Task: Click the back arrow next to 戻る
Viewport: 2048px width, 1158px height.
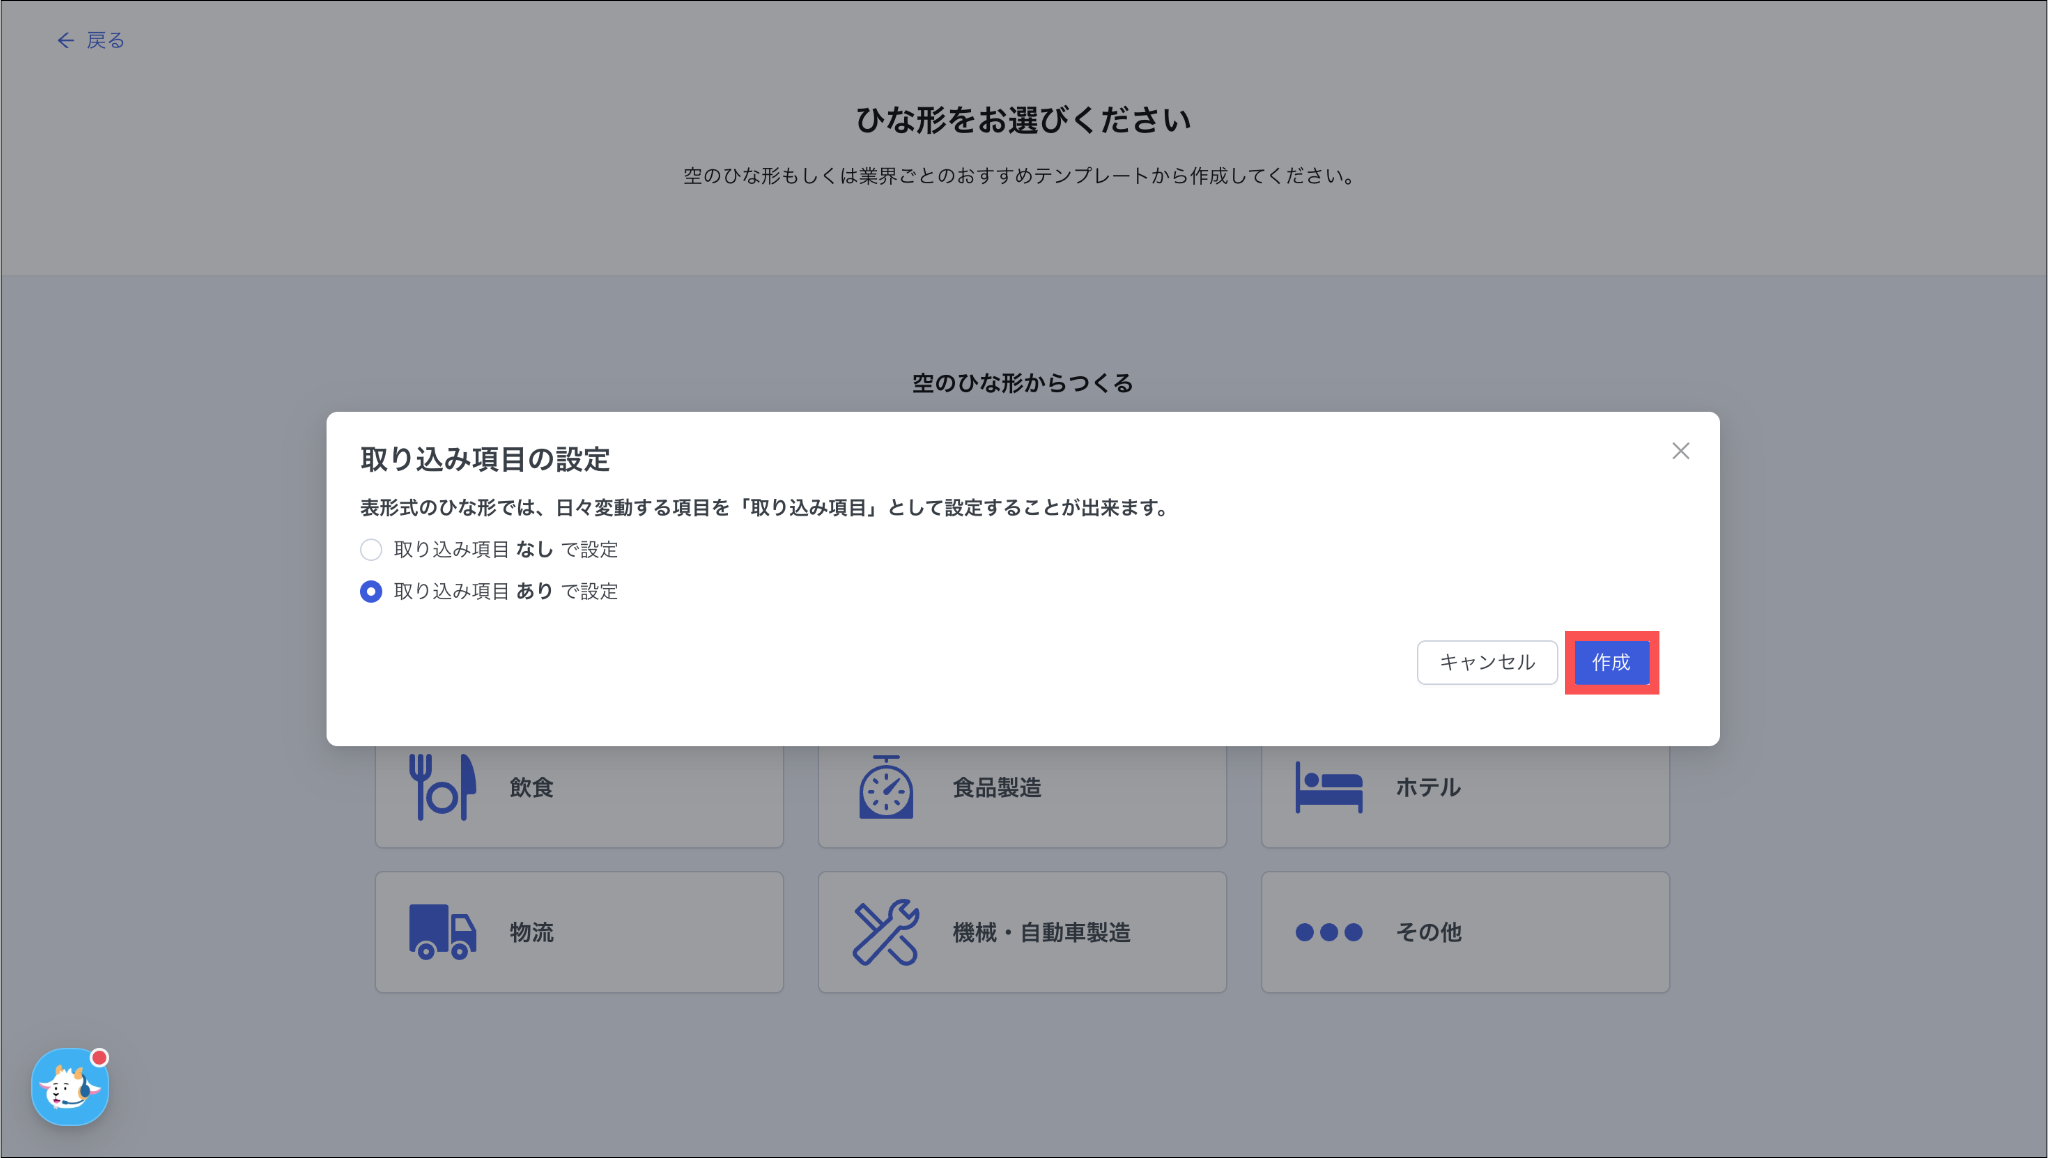Action: pyautogui.click(x=66, y=40)
